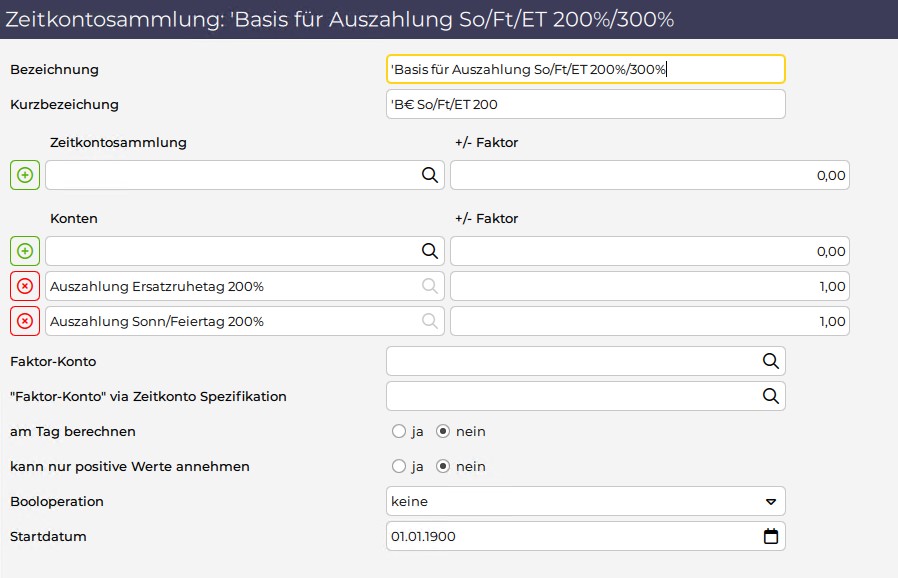The image size is (898, 578).
Task: Click into the Bezeichnung text field
Action: coord(585,69)
